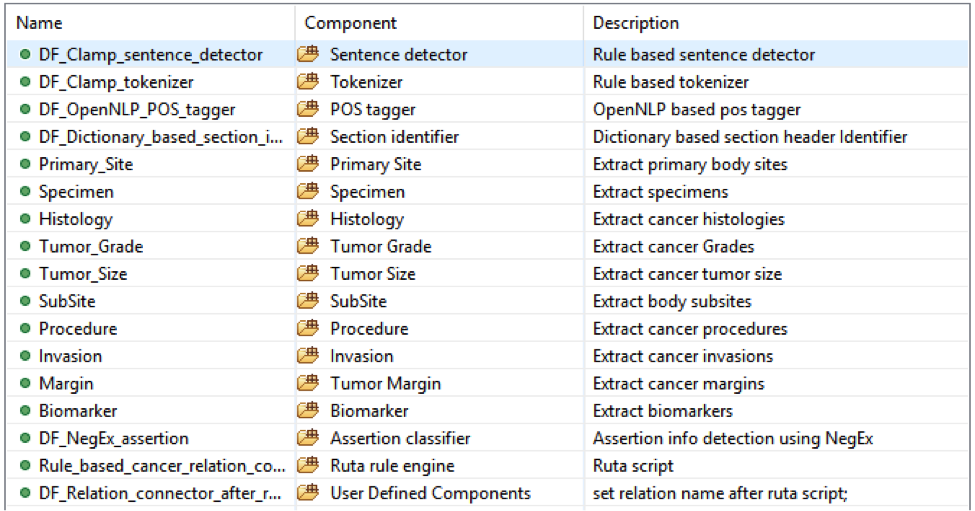The width and height of the screenshot is (975, 511).
Task: Click the Ruta rule engine folder icon
Action: (308, 466)
